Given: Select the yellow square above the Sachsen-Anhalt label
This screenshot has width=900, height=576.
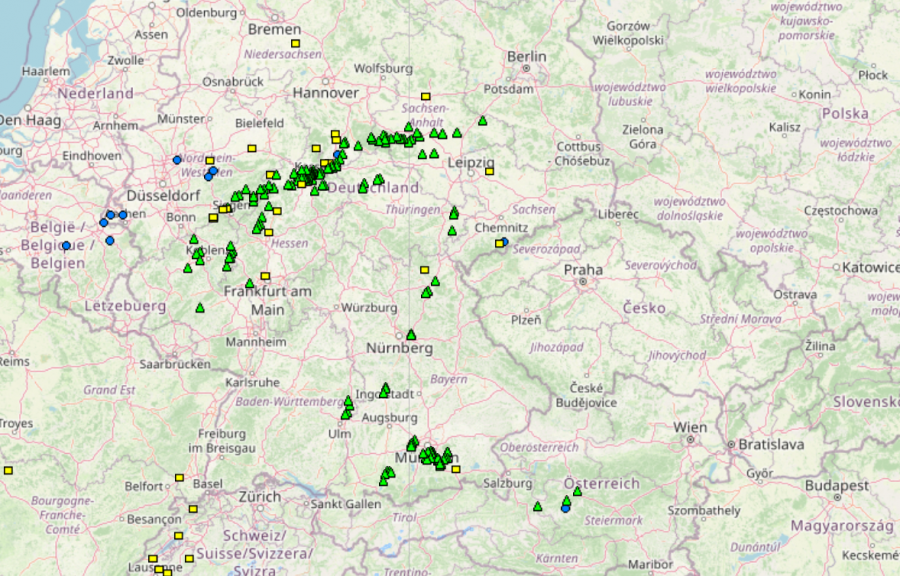Looking at the screenshot, I should click(x=425, y=96).
